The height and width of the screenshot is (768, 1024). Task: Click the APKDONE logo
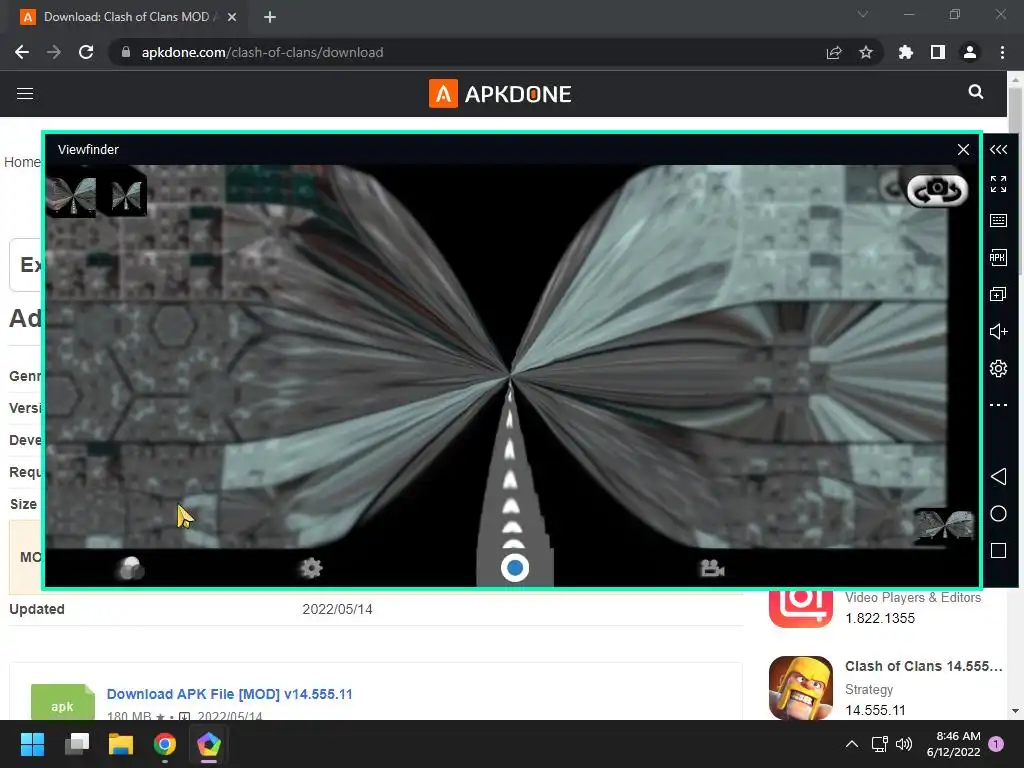[500, 94]
